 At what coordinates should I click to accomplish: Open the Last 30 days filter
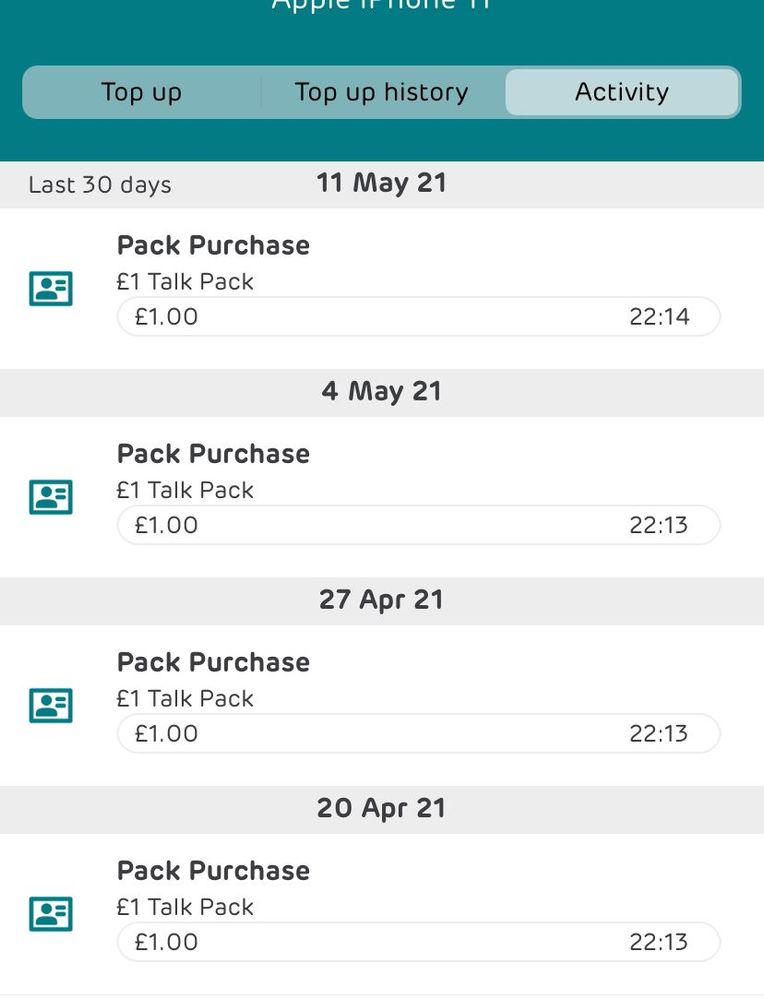(100, 185)
